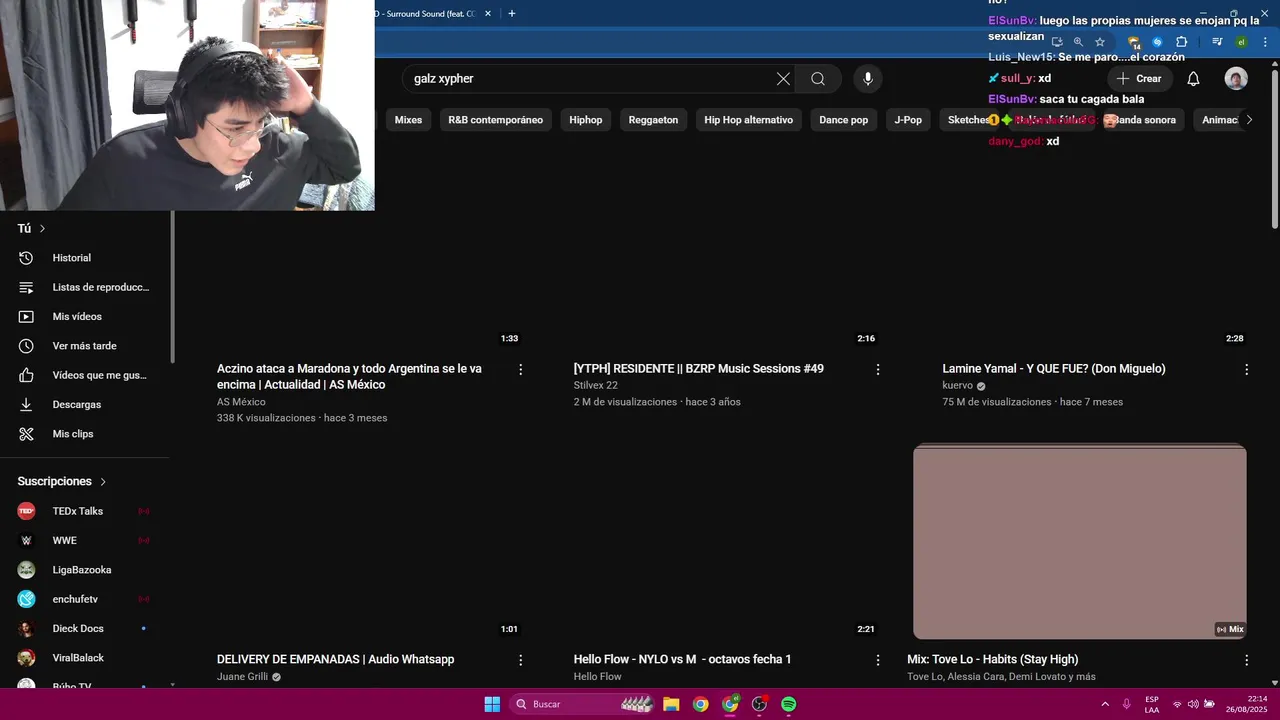The height and width of the screenshot is (720, 1280).
Task: Clear the YouTube search text with the X
Action: coord(783,79)
